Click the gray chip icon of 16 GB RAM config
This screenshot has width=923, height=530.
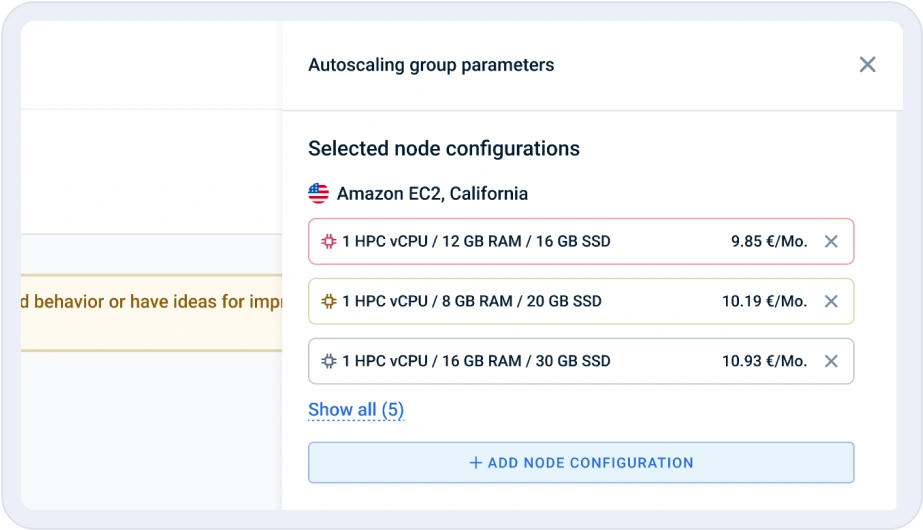[x=328, y=361]
